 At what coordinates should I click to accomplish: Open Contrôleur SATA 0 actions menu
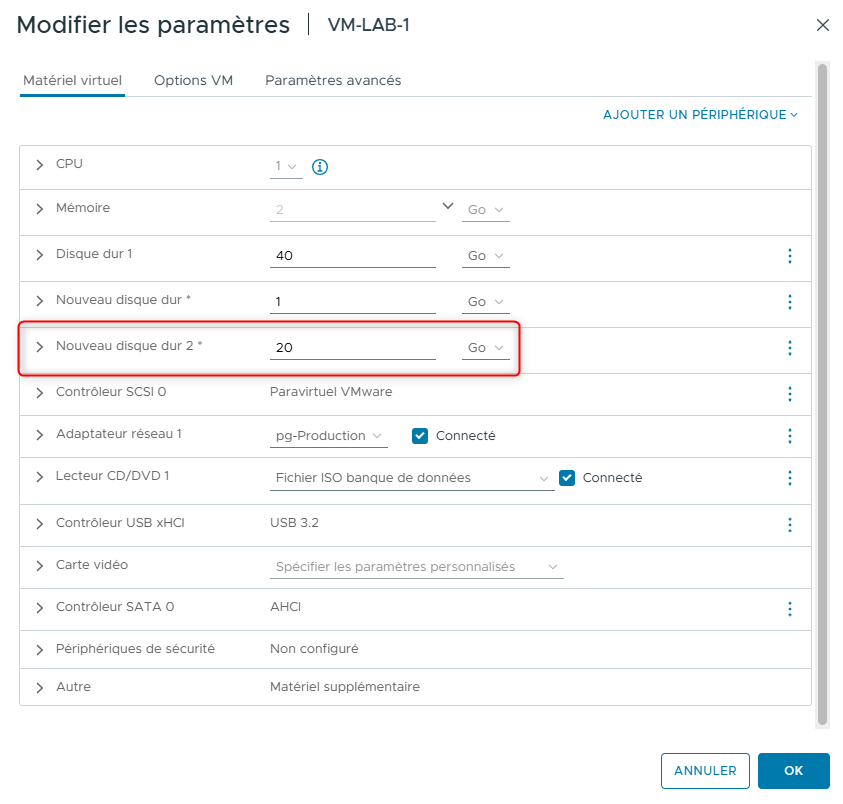tap(789, 608)
